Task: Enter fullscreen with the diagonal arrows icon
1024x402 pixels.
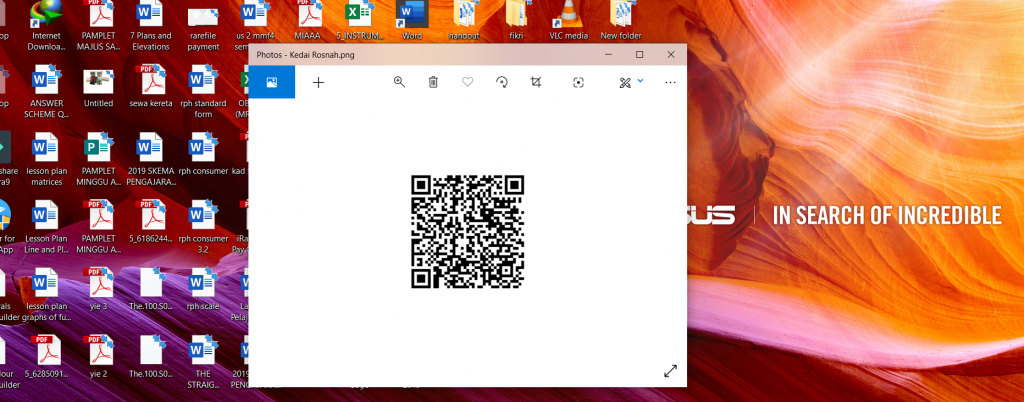Action: pyautogui.click(x=670, y=371)
